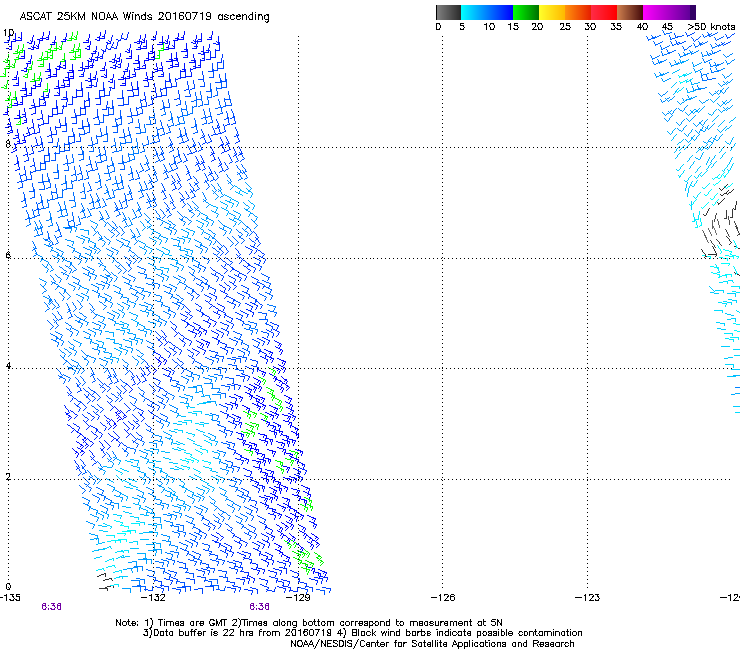The width and height of the screenshot is (740, 650).
Task: Click the longitude label '-129'
Action: click(x=298, y=598)
